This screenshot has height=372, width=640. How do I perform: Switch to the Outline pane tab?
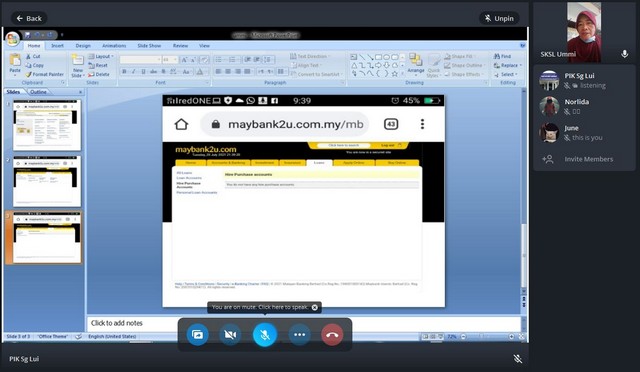pyautogui.click(x=38, y=92)
